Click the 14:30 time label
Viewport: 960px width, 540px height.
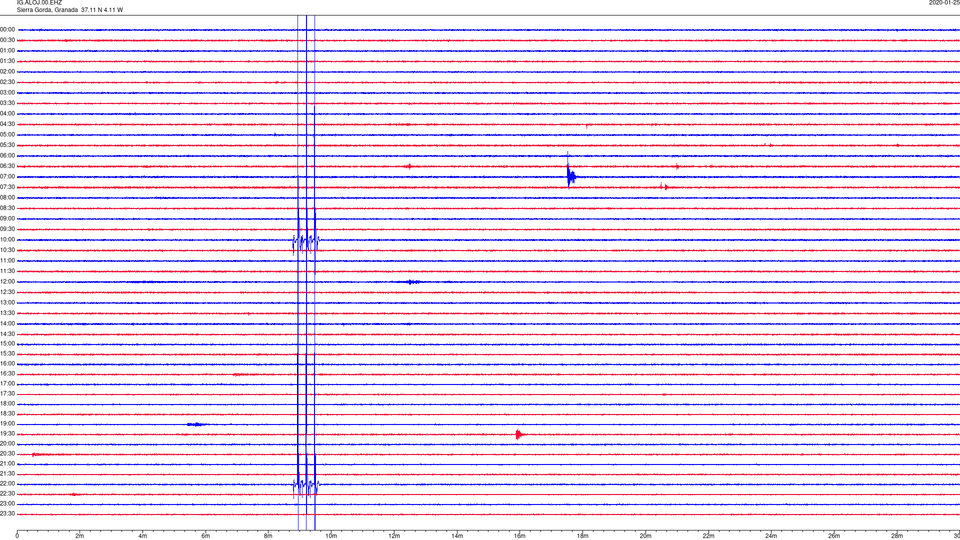point(7,334)
